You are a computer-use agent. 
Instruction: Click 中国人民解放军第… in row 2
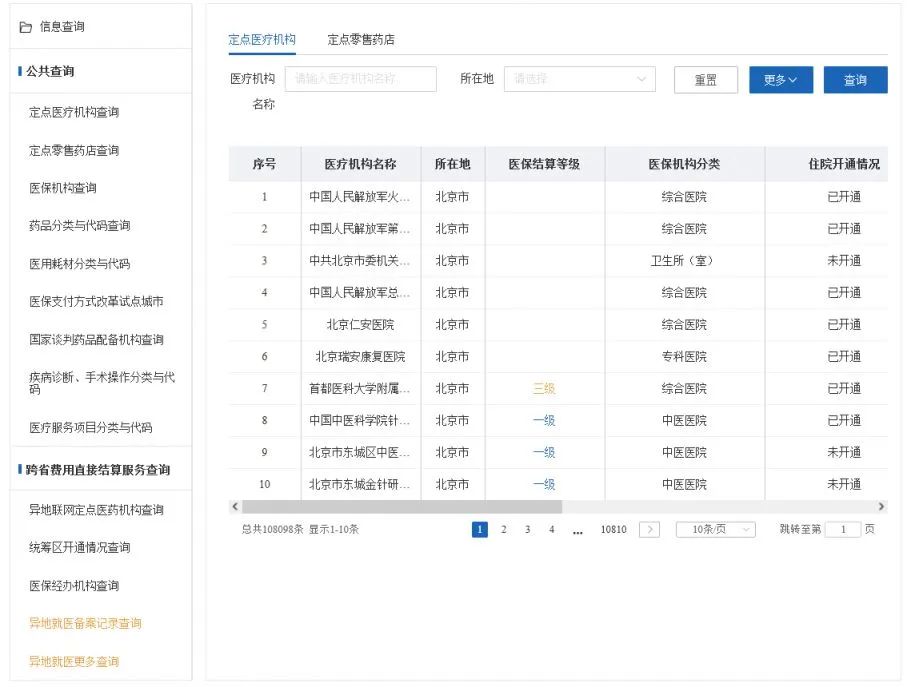pyautogui.click(x=360, y=229)
